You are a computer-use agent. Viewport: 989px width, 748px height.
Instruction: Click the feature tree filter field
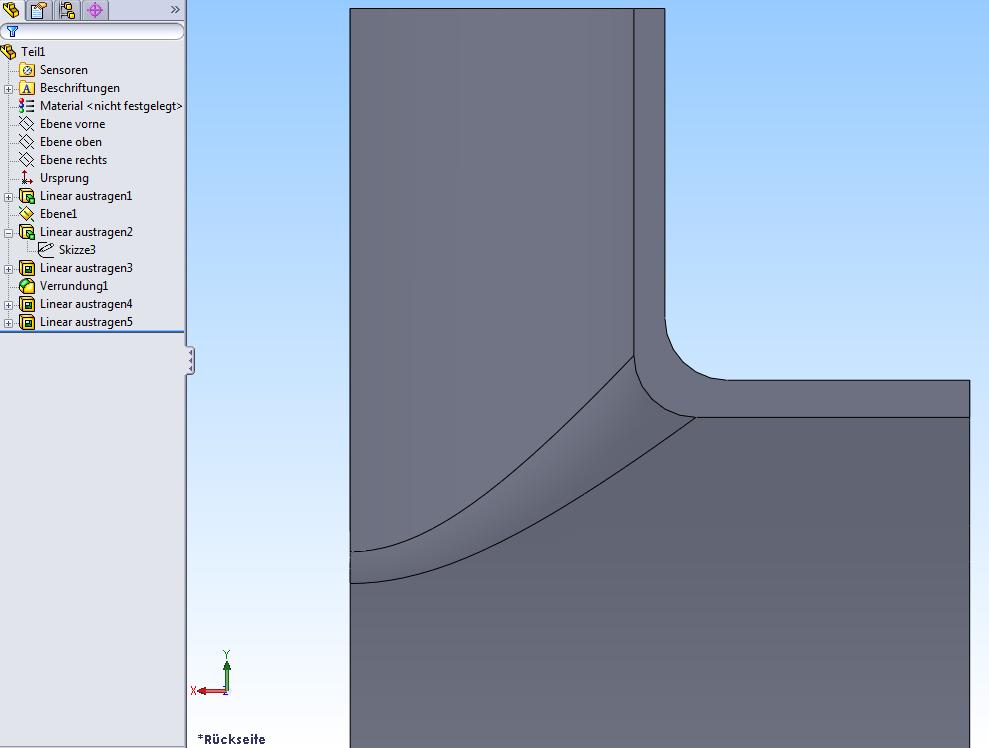[x=92, y=31]
